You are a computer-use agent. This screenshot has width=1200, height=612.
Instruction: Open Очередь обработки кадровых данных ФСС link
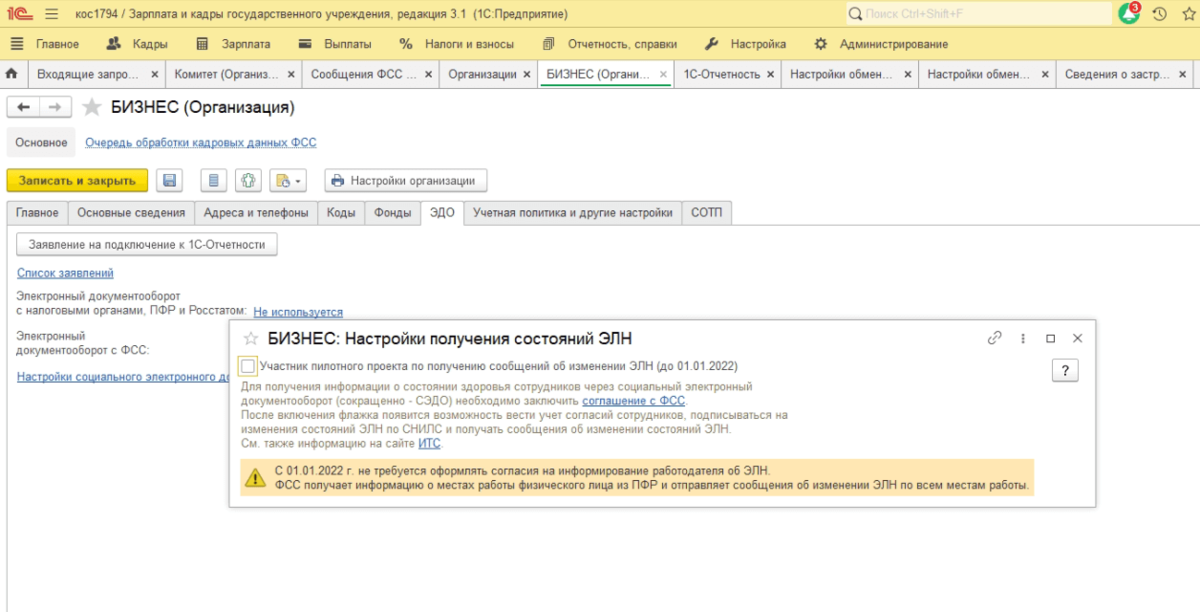(200, 143)
